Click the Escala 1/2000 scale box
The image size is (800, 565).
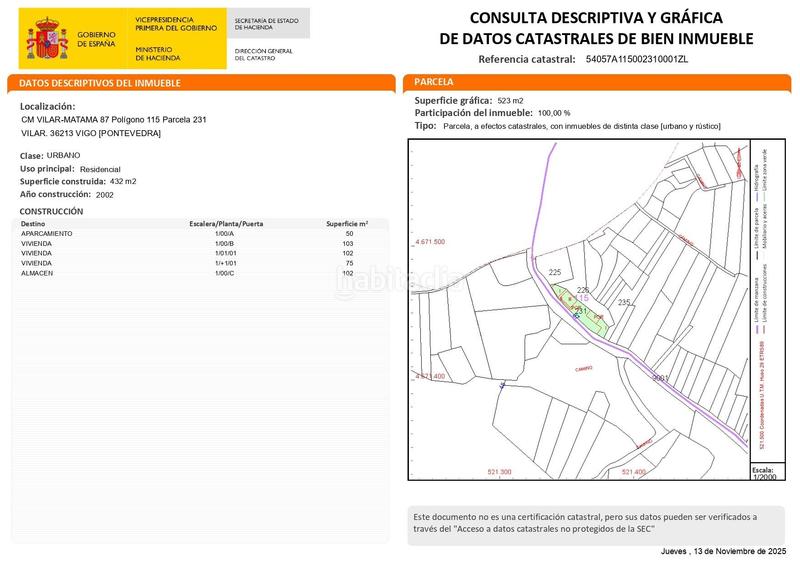[x=764, y=473]
